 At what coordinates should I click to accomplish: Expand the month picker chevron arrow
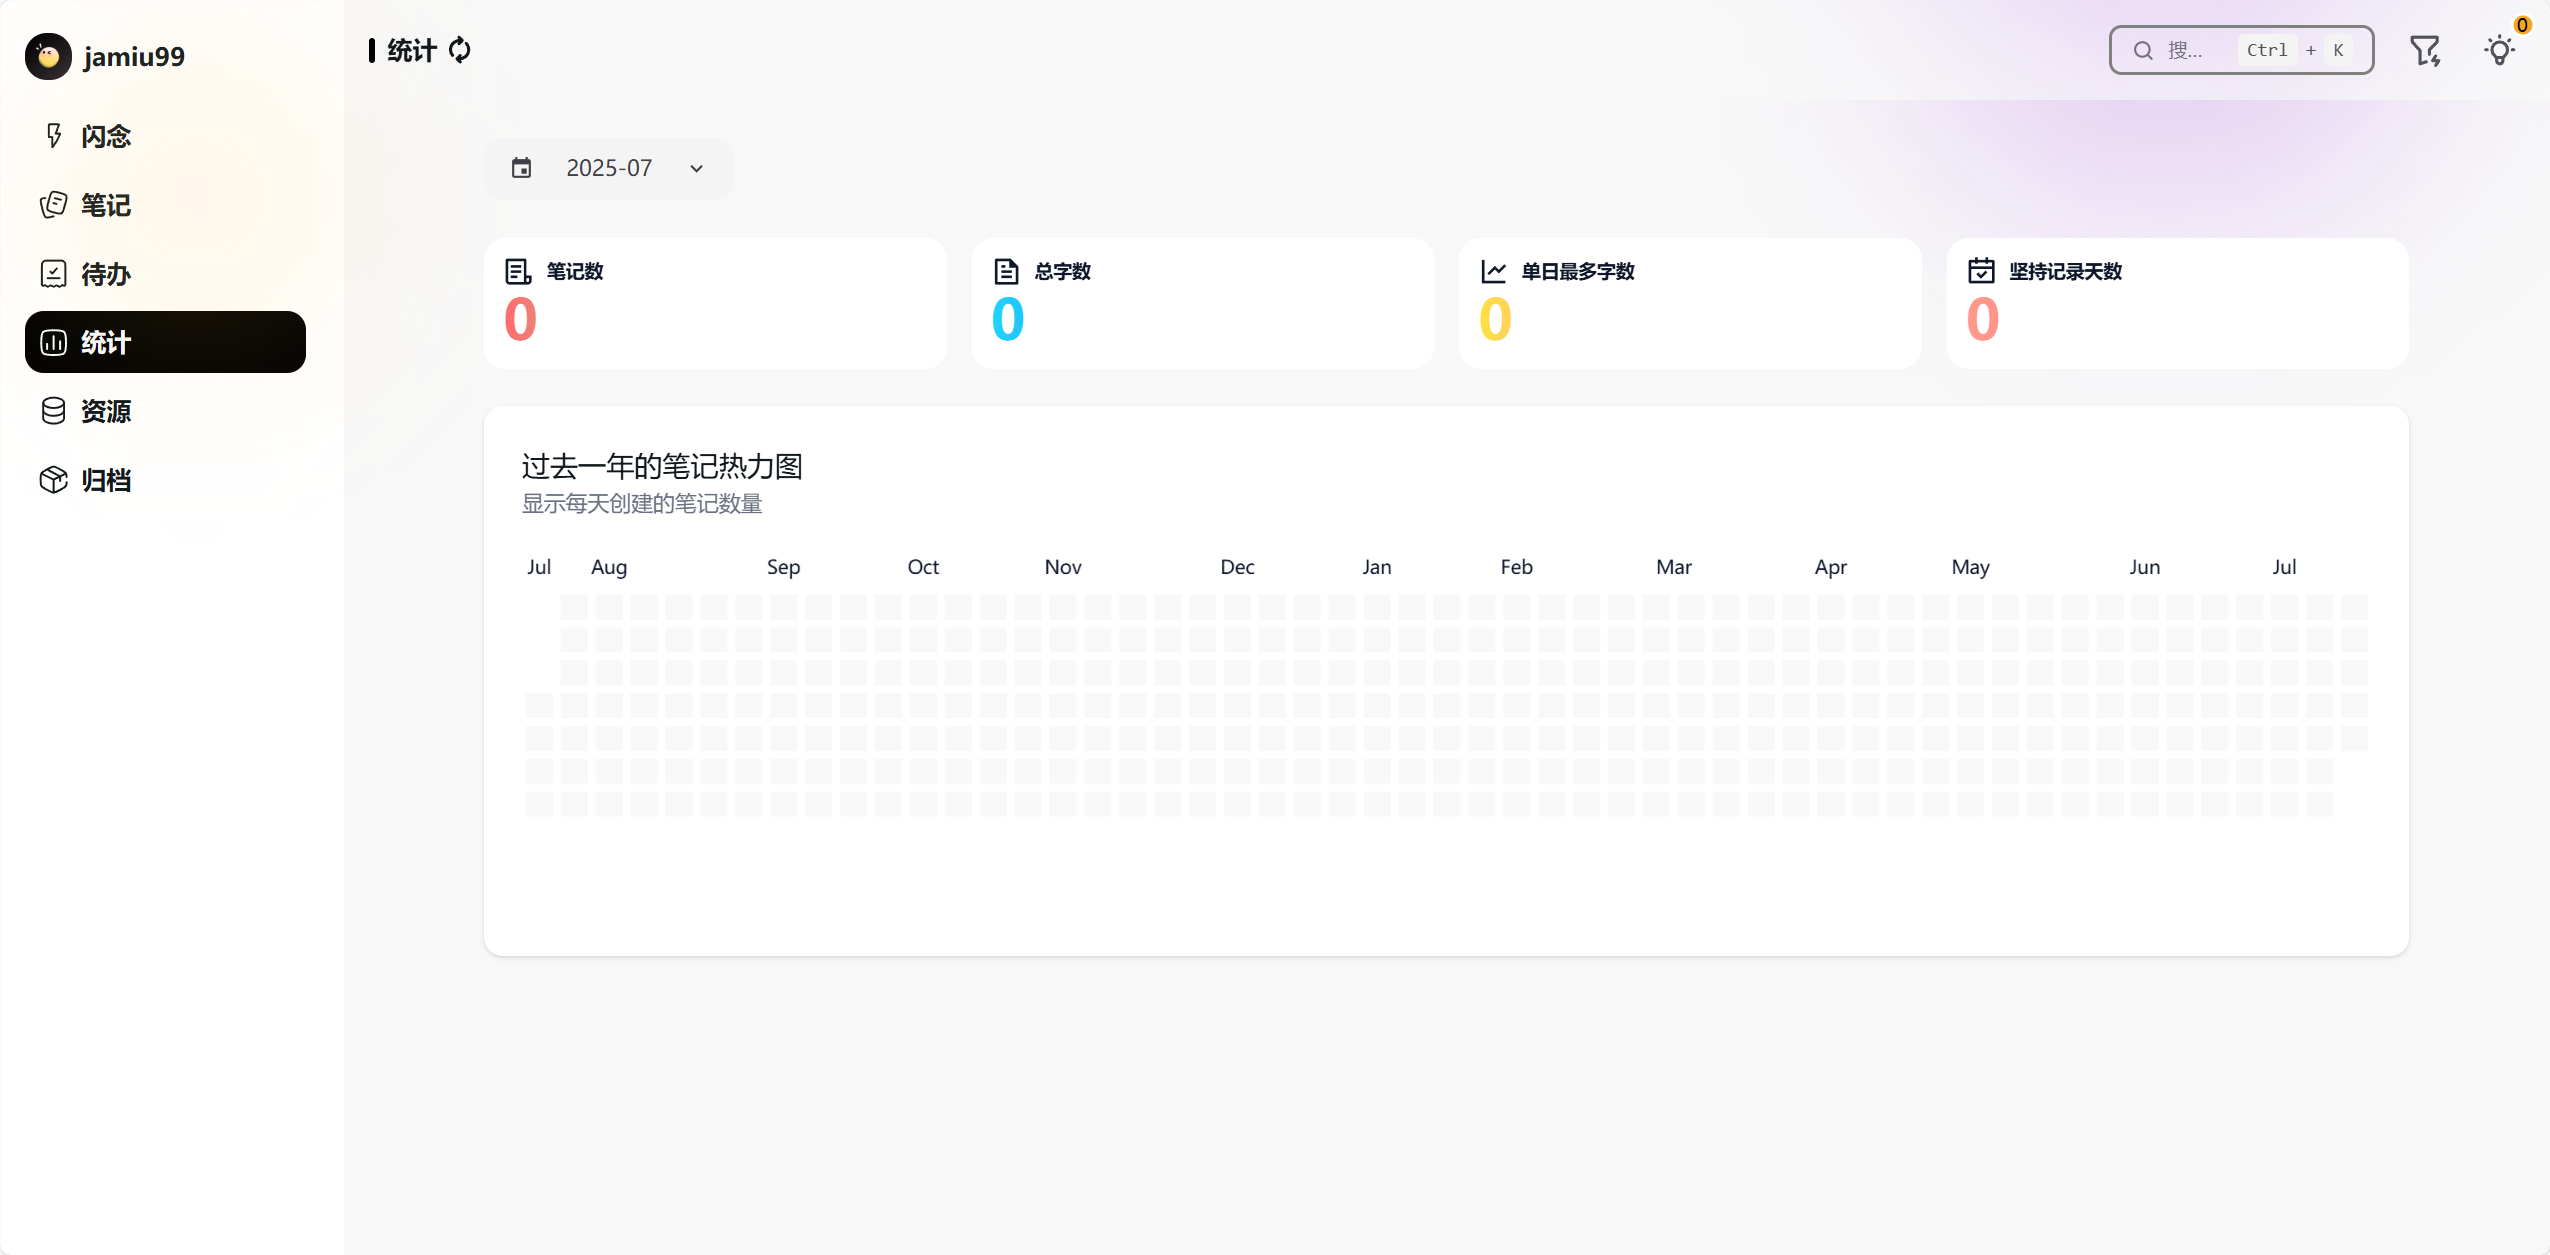pyautogui.click(x=697, y=168)
